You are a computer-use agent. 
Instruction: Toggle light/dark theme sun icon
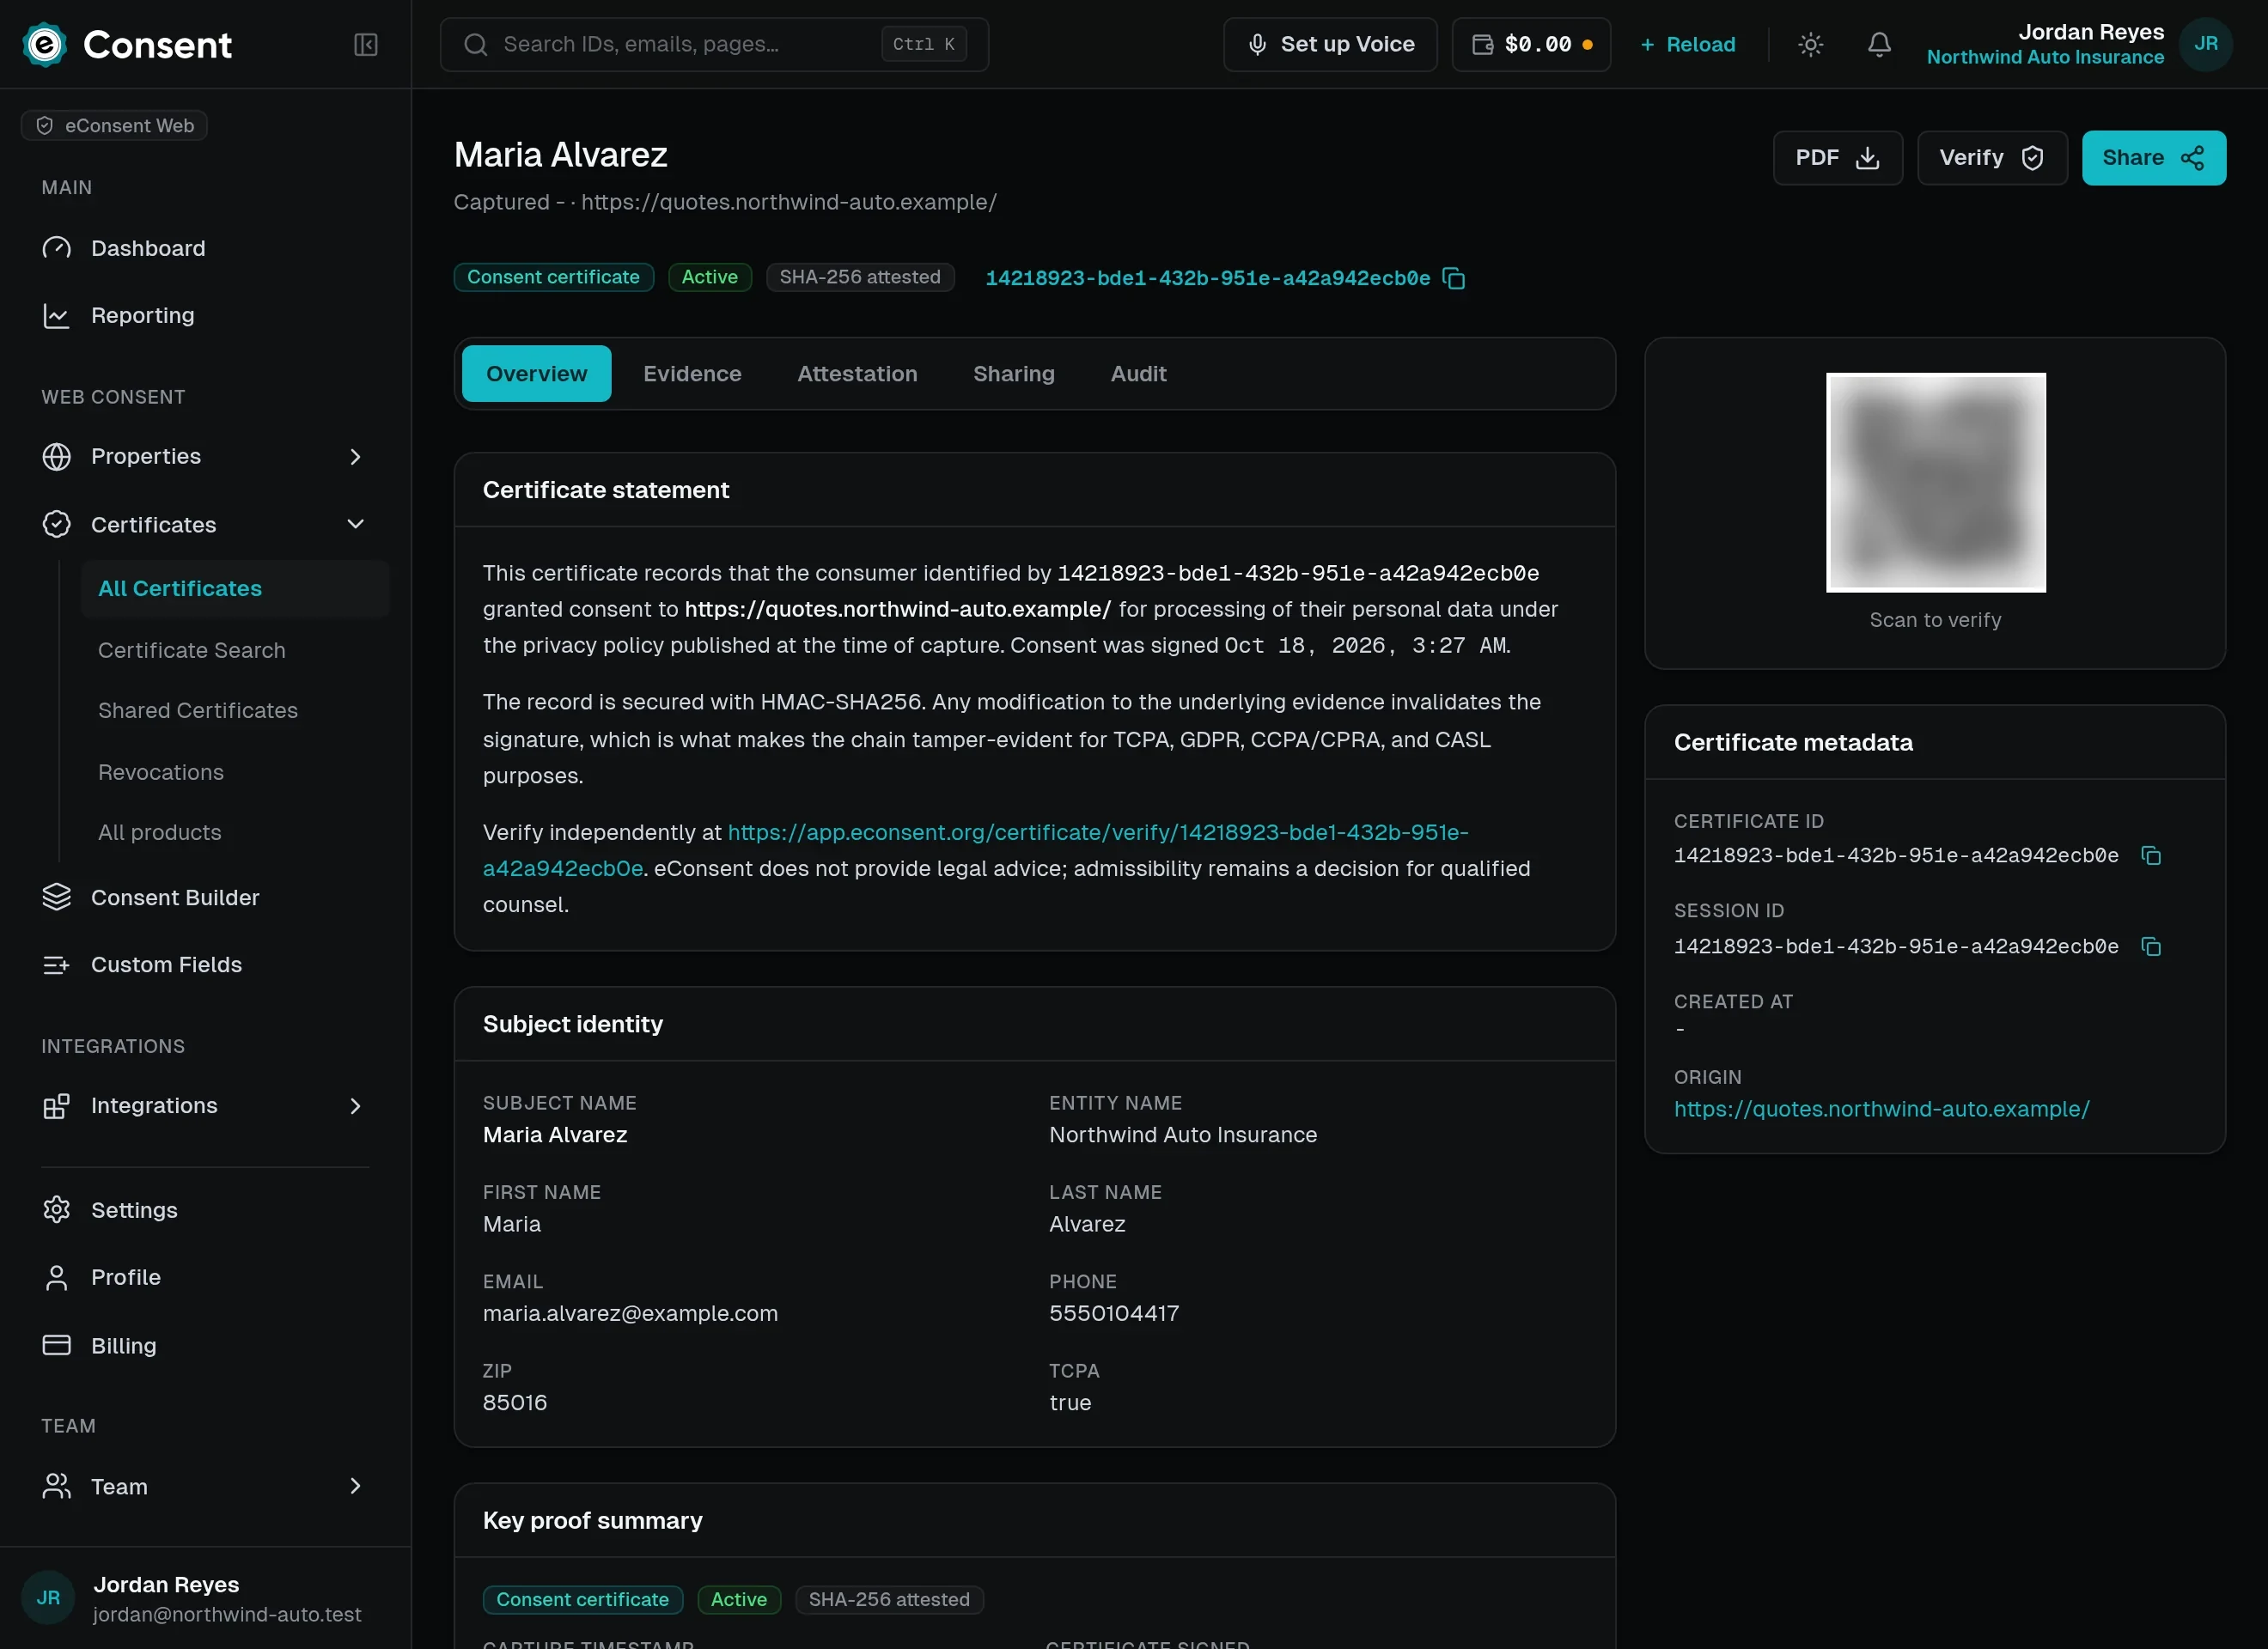click(x=1810, y=44)
